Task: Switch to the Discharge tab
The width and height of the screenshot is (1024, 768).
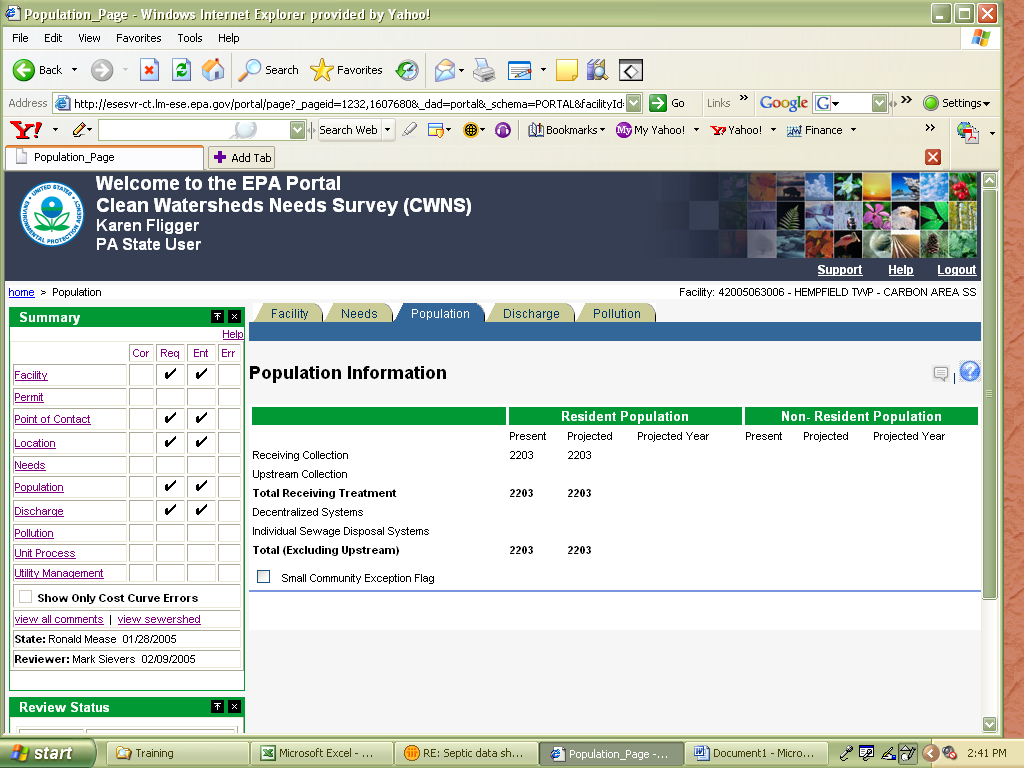Action: pyautogui.click(x=531, y=313)
